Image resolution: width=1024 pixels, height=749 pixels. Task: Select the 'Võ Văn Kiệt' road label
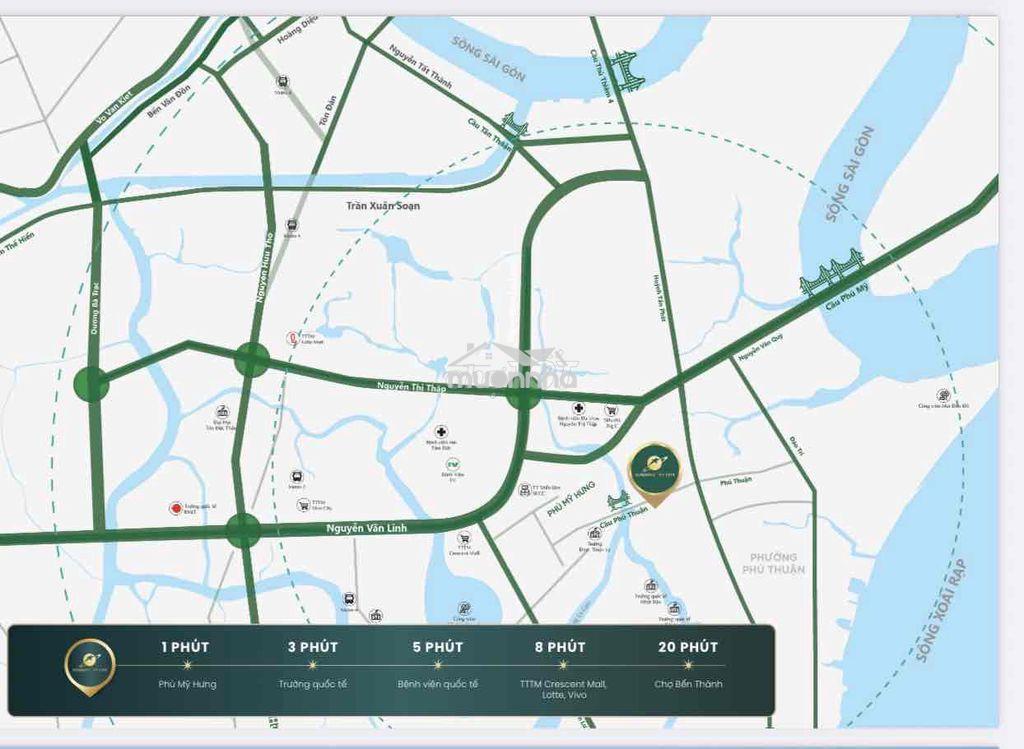coord(114,108)
